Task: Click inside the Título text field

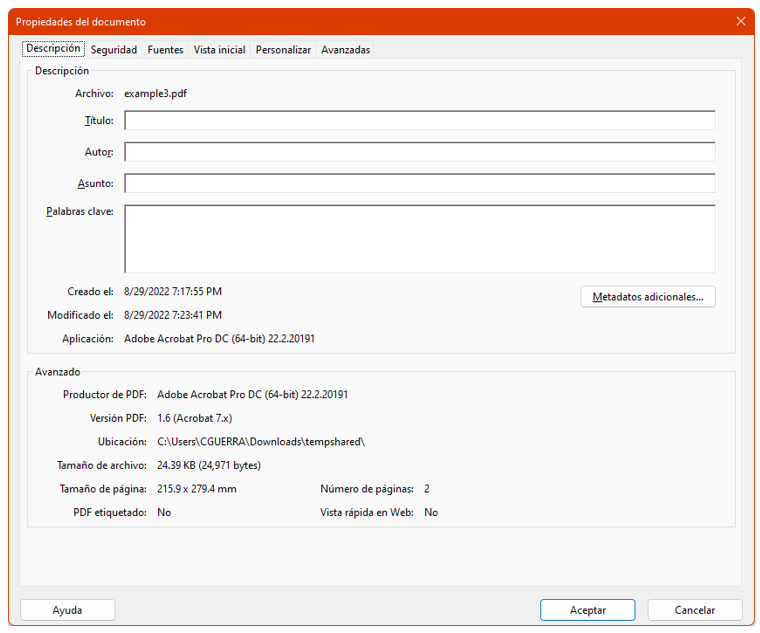Action: [419, 121]
